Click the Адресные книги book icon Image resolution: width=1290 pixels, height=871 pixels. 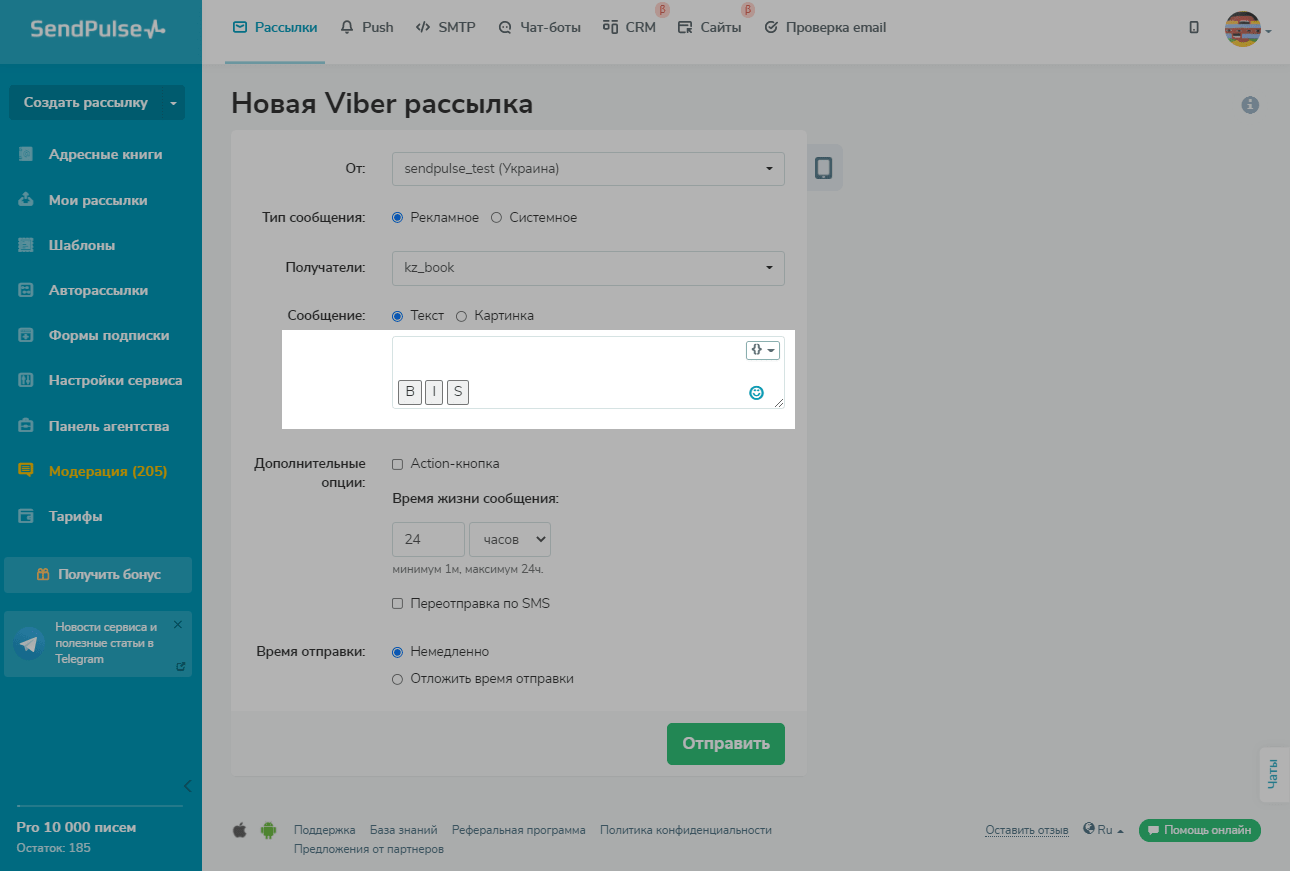[27, 155]
